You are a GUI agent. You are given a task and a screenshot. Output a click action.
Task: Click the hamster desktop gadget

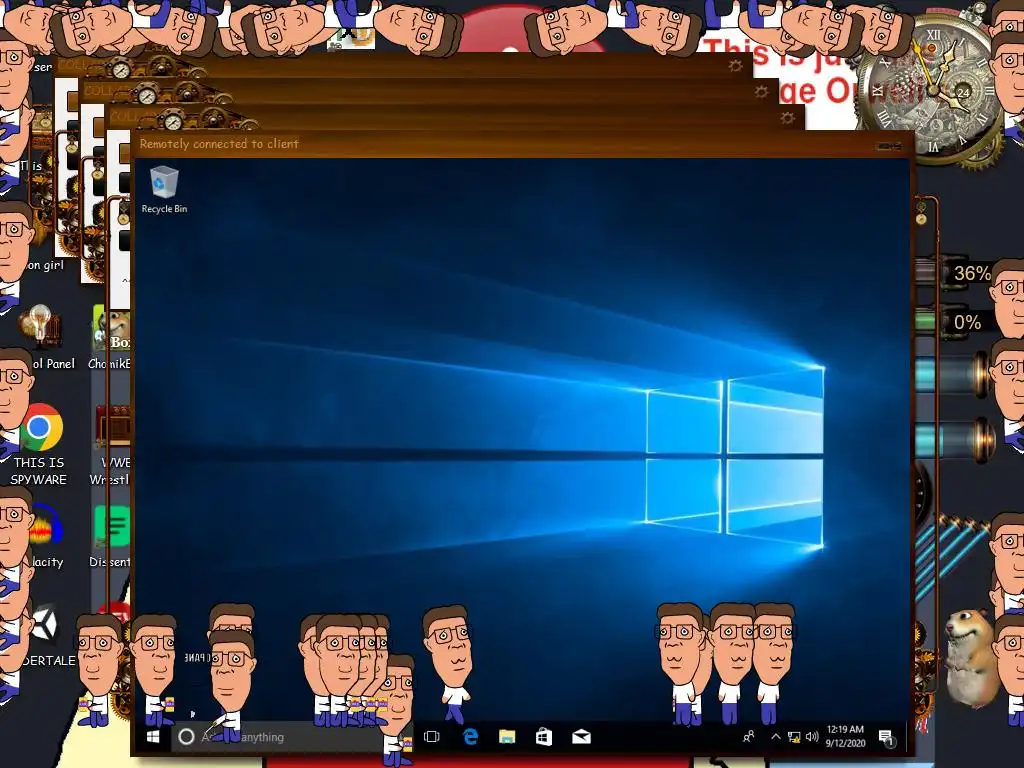tap(972, 656)
